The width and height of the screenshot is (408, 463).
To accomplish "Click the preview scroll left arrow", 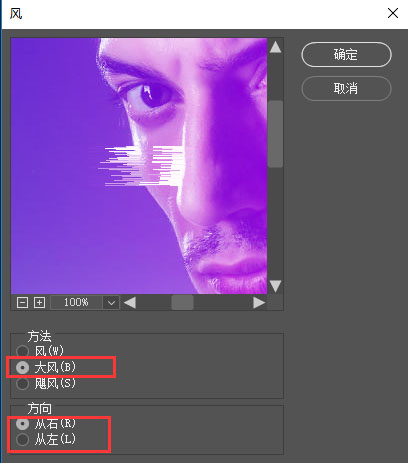I will click(x=130, y=303).
